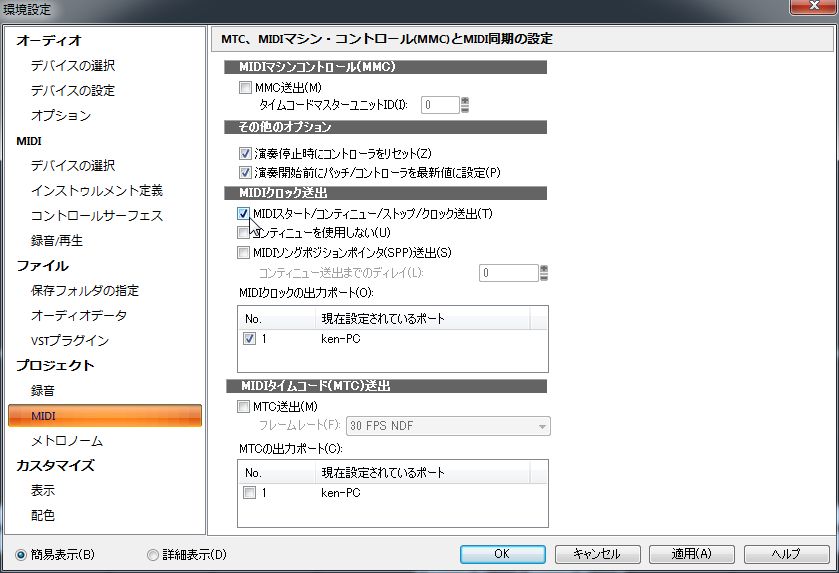Screen dimensions: 839x573
Task: Click 現在設定されているポート header in MTC list
Action: [x=423, y=472]
